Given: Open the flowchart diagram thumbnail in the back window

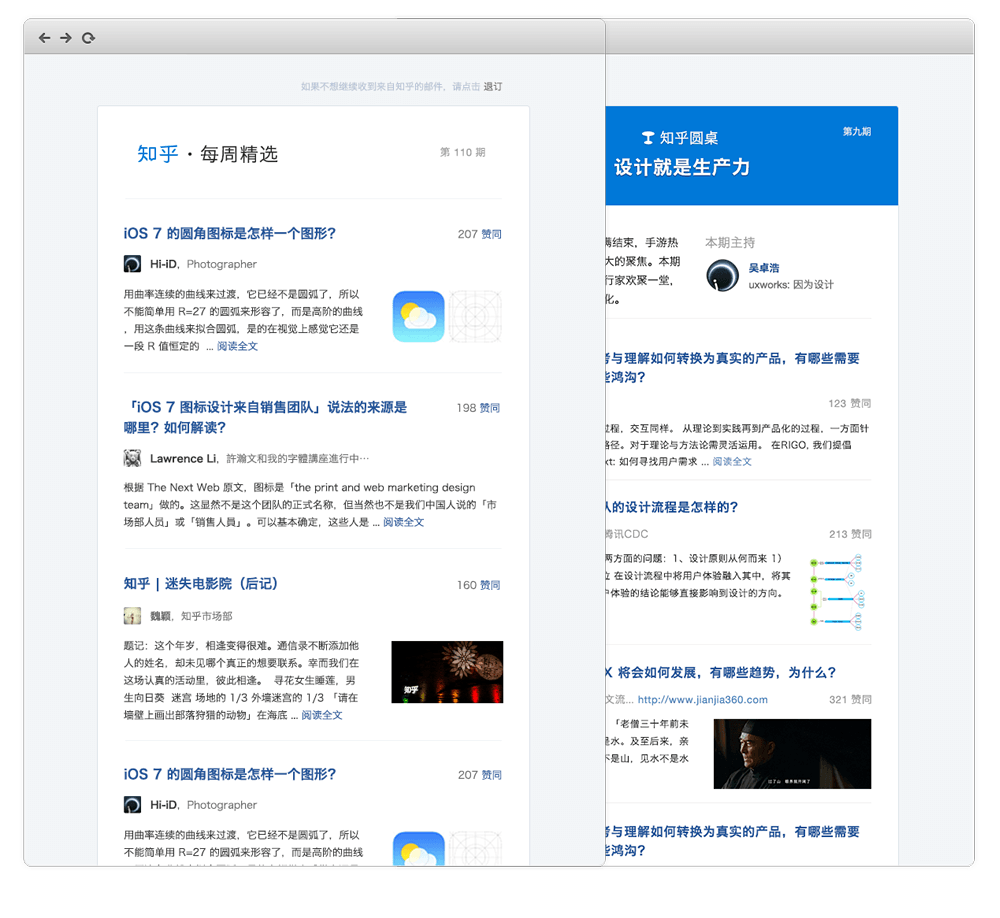Looking at the screenshot, I should click(837, 592).
